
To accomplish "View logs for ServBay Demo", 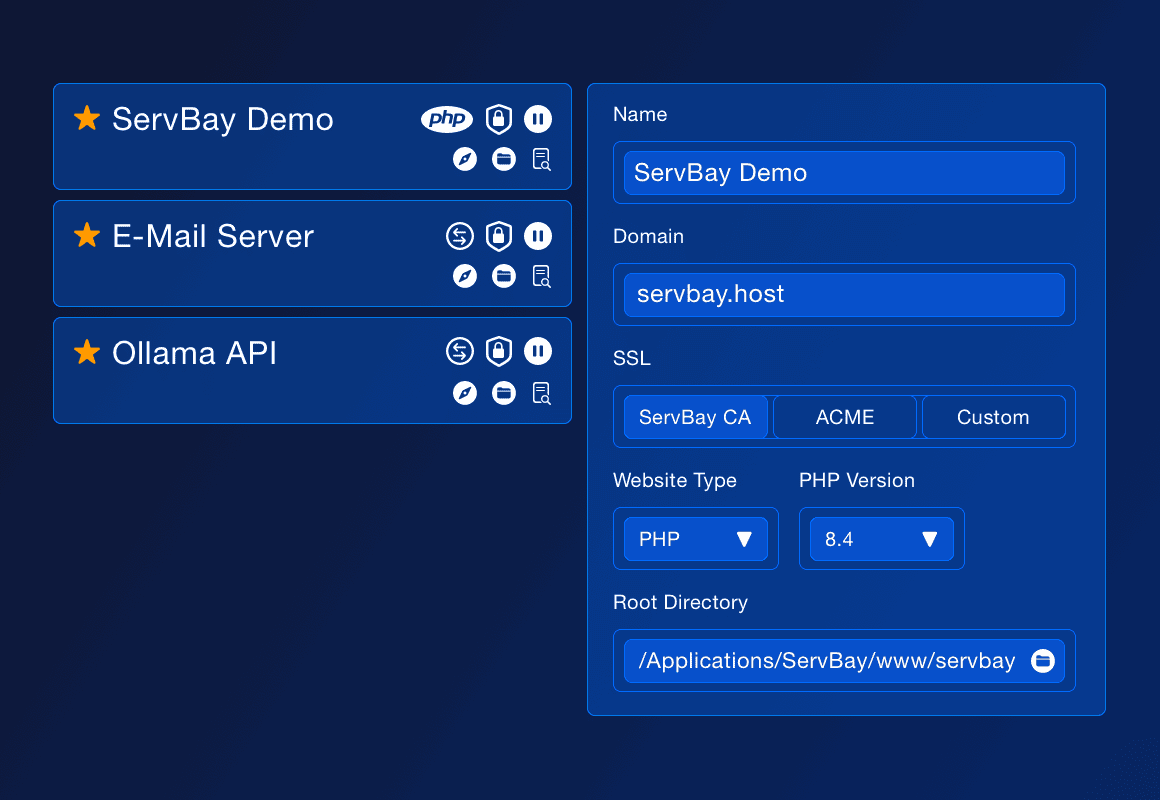I will tap(542, 159).
